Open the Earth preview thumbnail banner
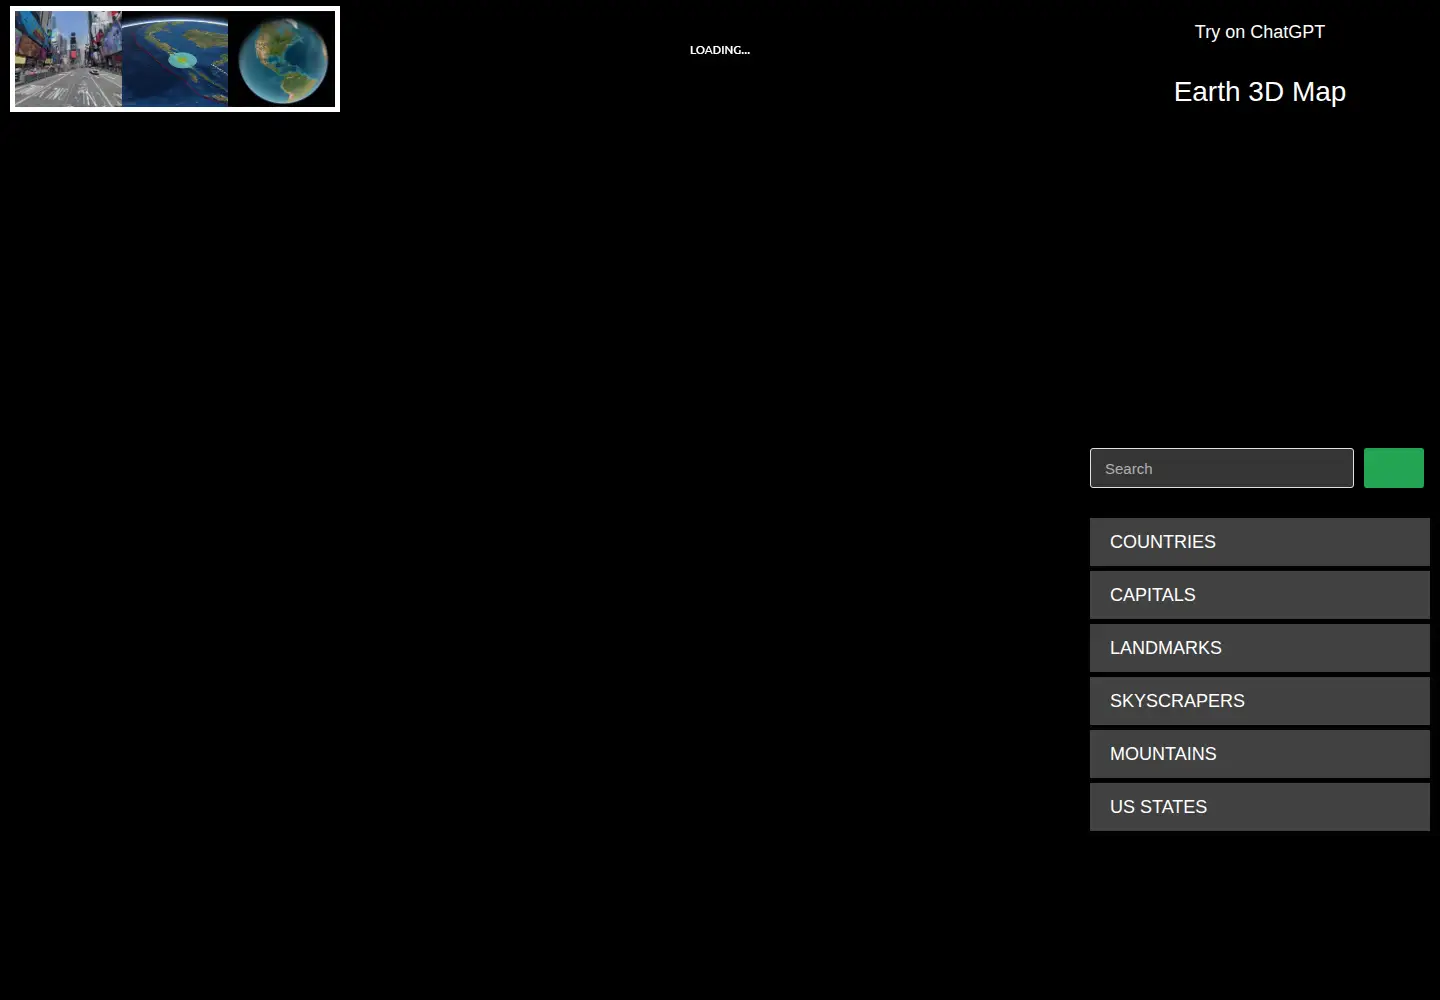 (175, 59)
